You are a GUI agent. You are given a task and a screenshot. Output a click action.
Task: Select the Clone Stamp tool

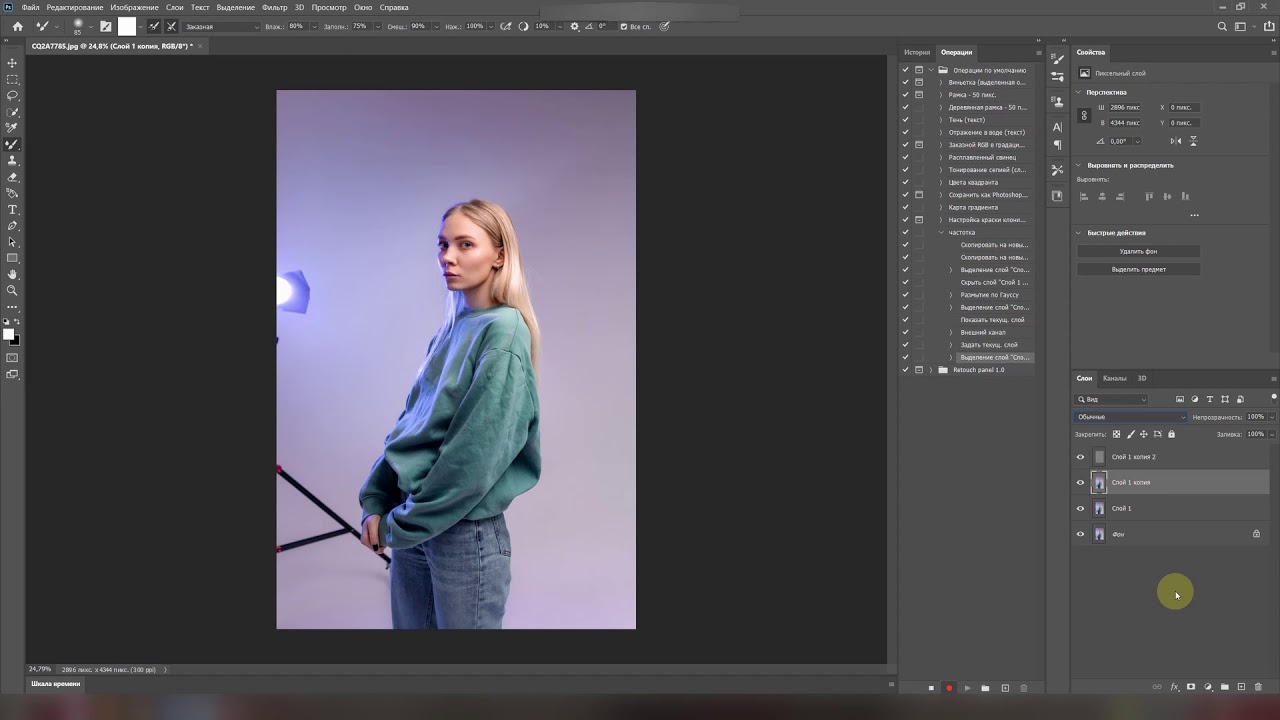(12, 161)
